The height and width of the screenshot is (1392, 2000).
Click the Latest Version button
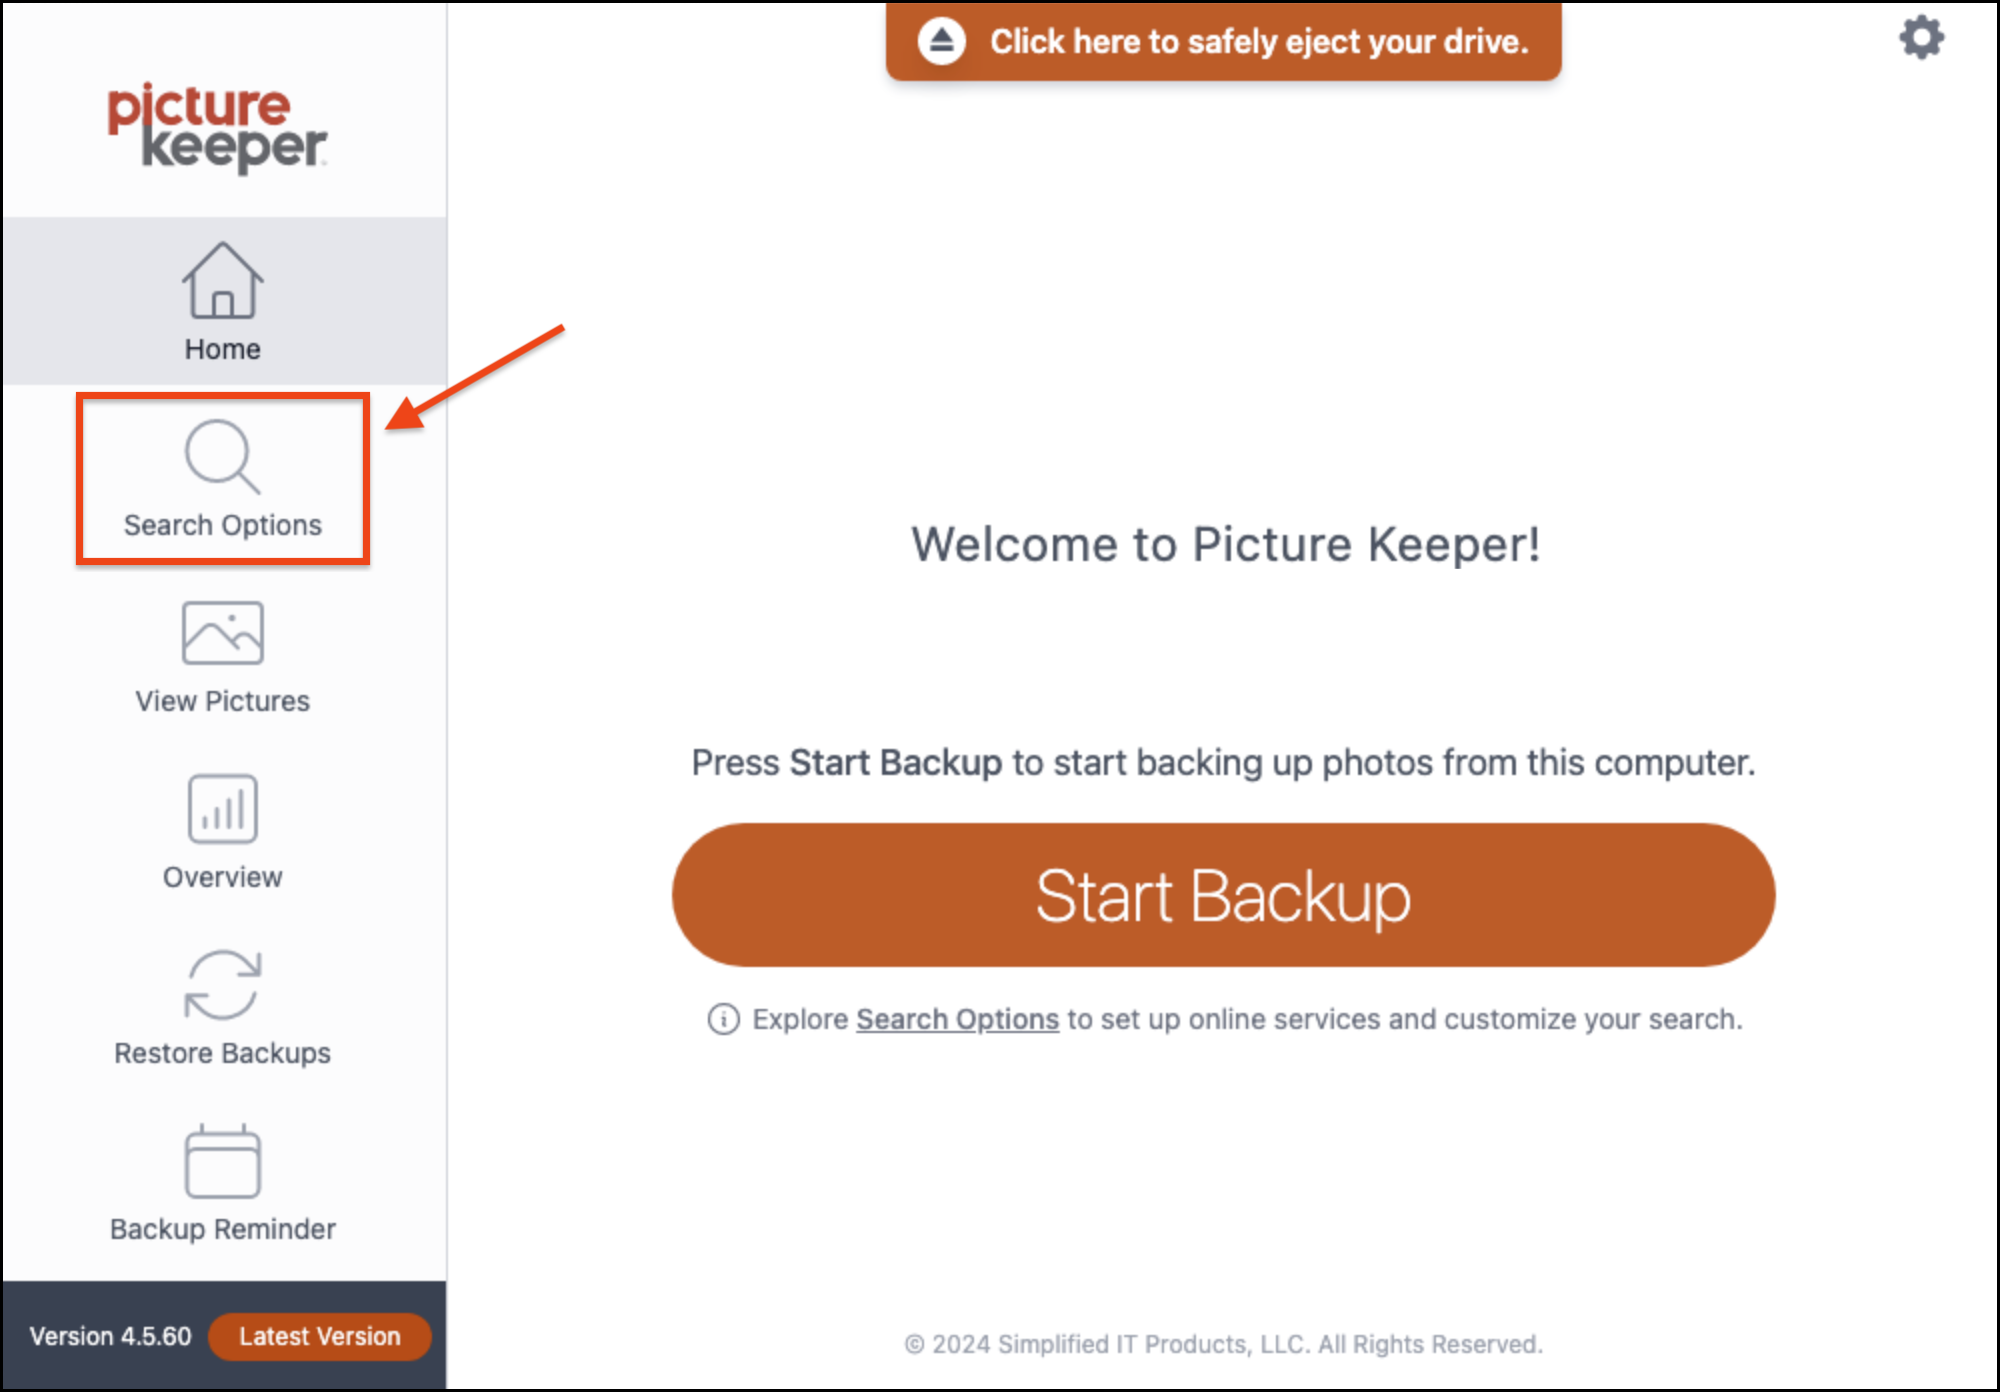point(319,1336)
